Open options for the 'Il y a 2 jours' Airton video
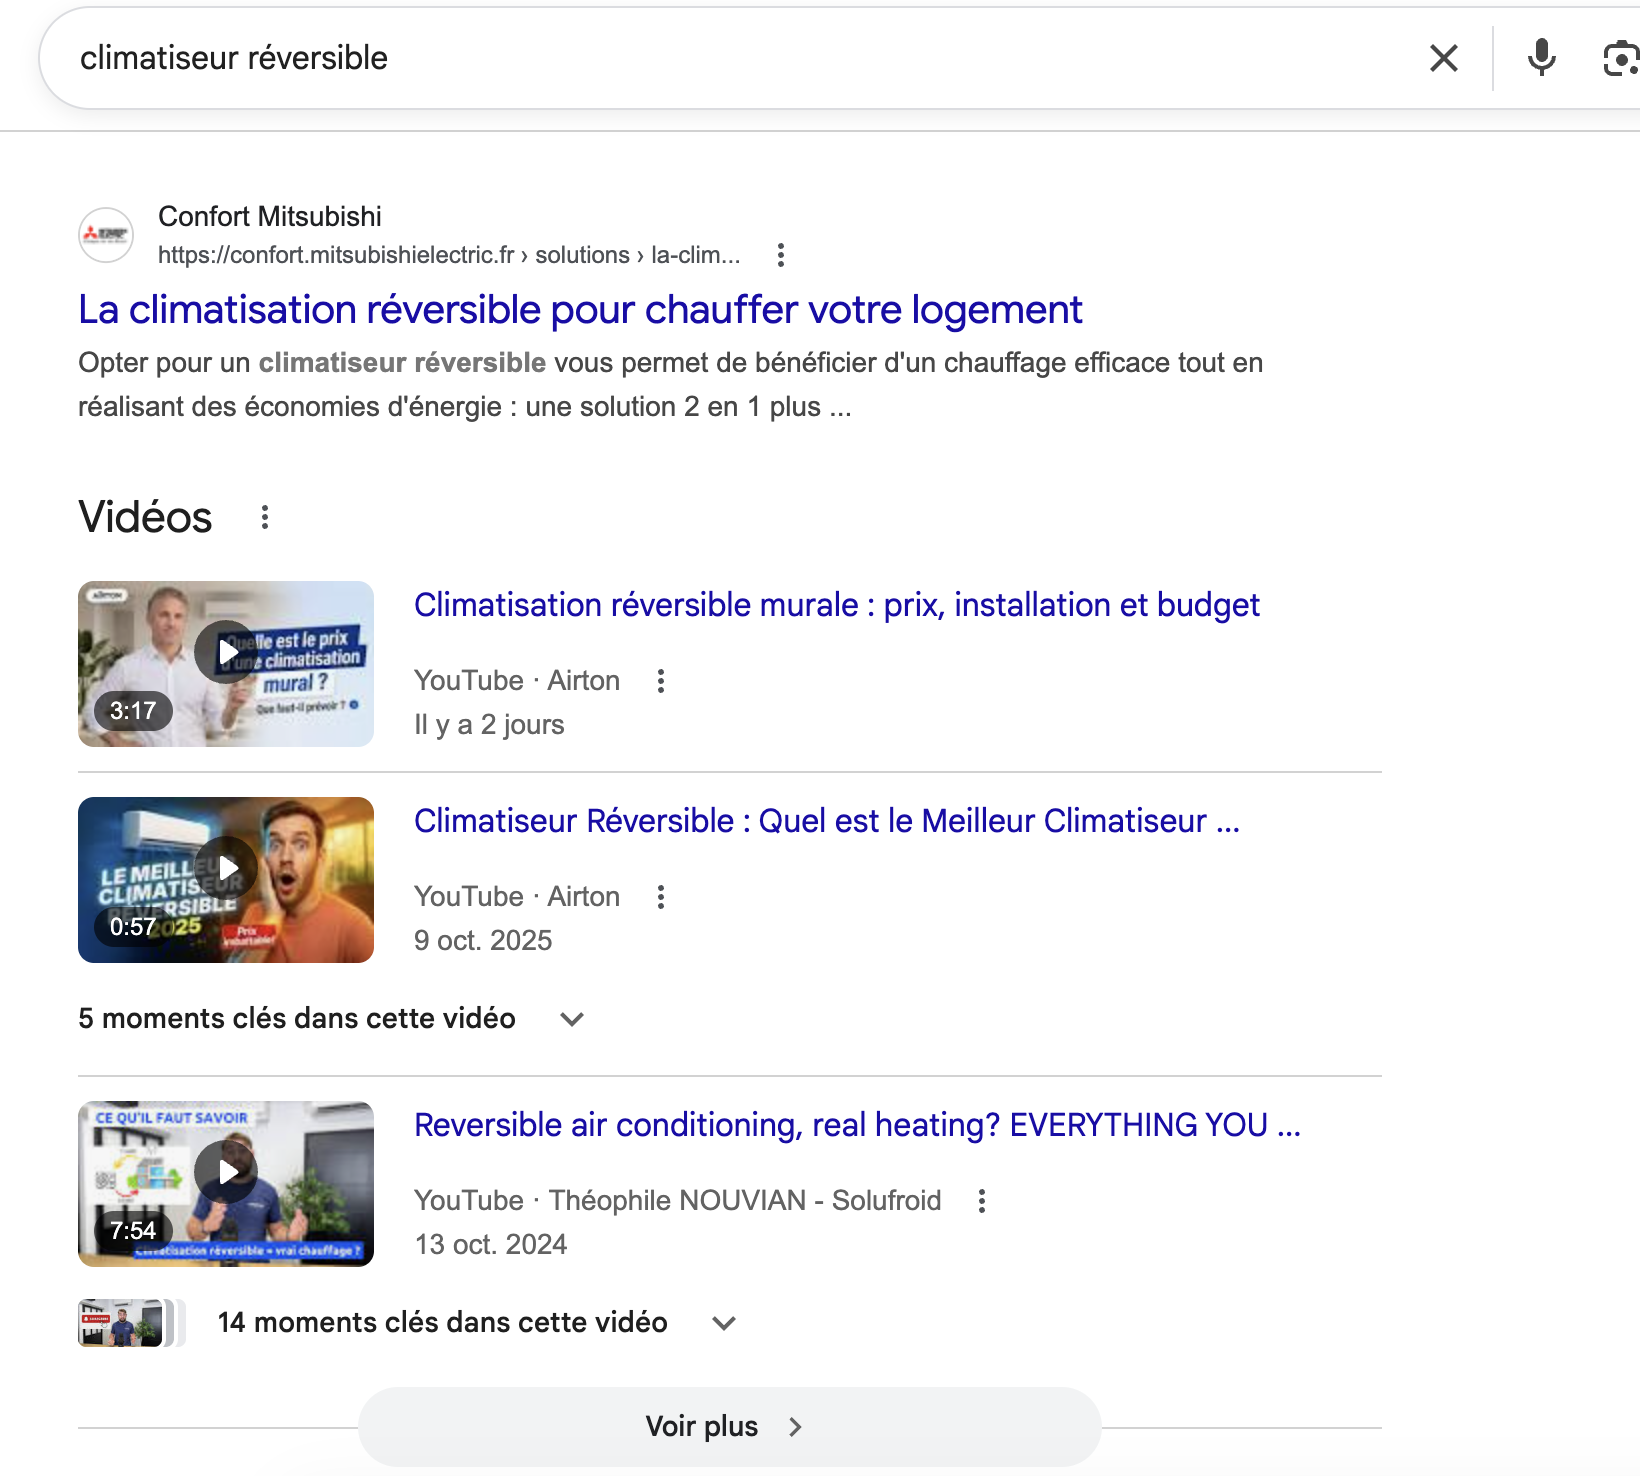 point(661,681)
